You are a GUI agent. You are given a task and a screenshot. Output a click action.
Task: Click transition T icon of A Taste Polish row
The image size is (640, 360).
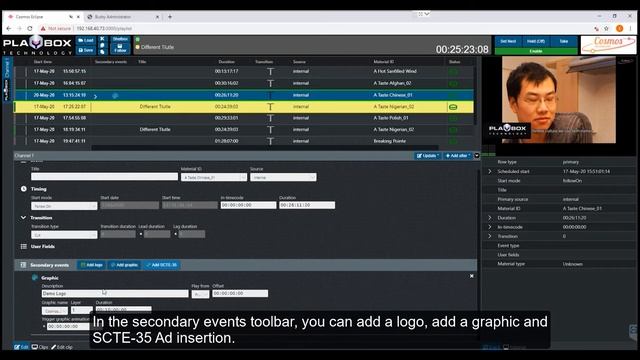tap(270, 118)
